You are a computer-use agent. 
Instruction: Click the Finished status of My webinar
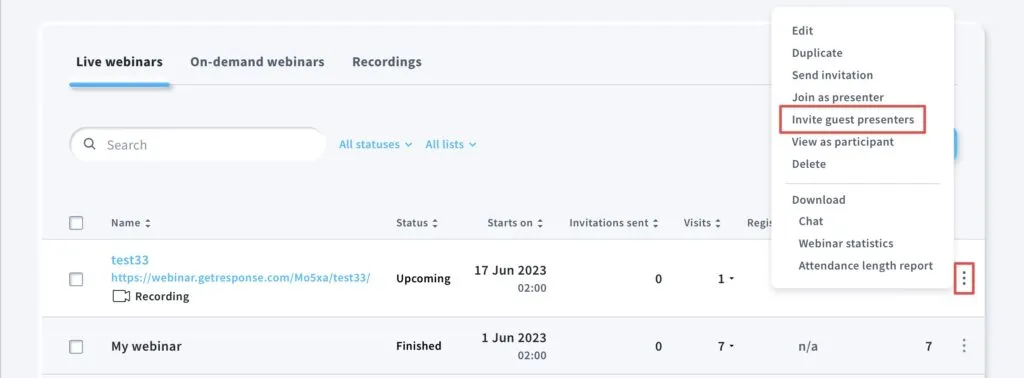pyautogui.click(x=419, y=346)
